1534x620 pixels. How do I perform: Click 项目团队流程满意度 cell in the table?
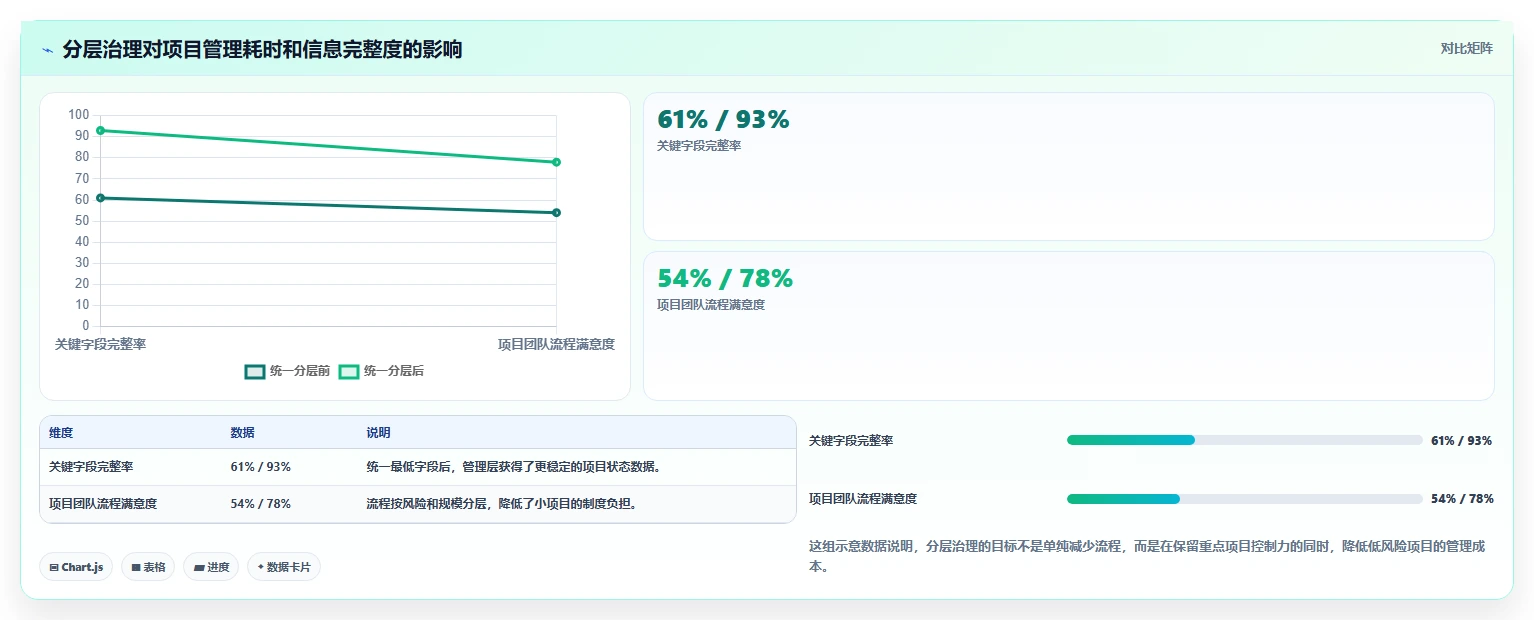click(x=103, y=504)
